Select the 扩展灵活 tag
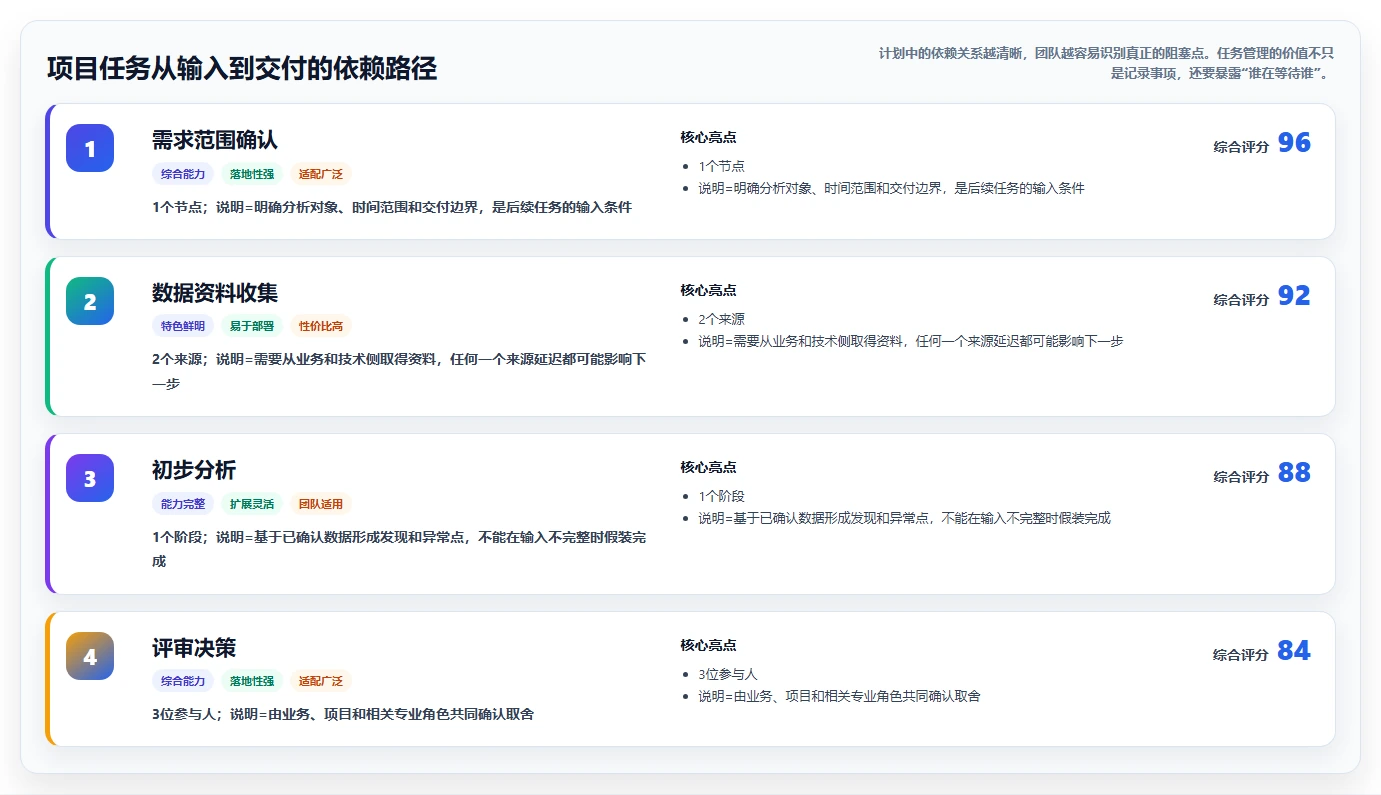Viewport: 1381px width, 795px height. click(252, 504)
